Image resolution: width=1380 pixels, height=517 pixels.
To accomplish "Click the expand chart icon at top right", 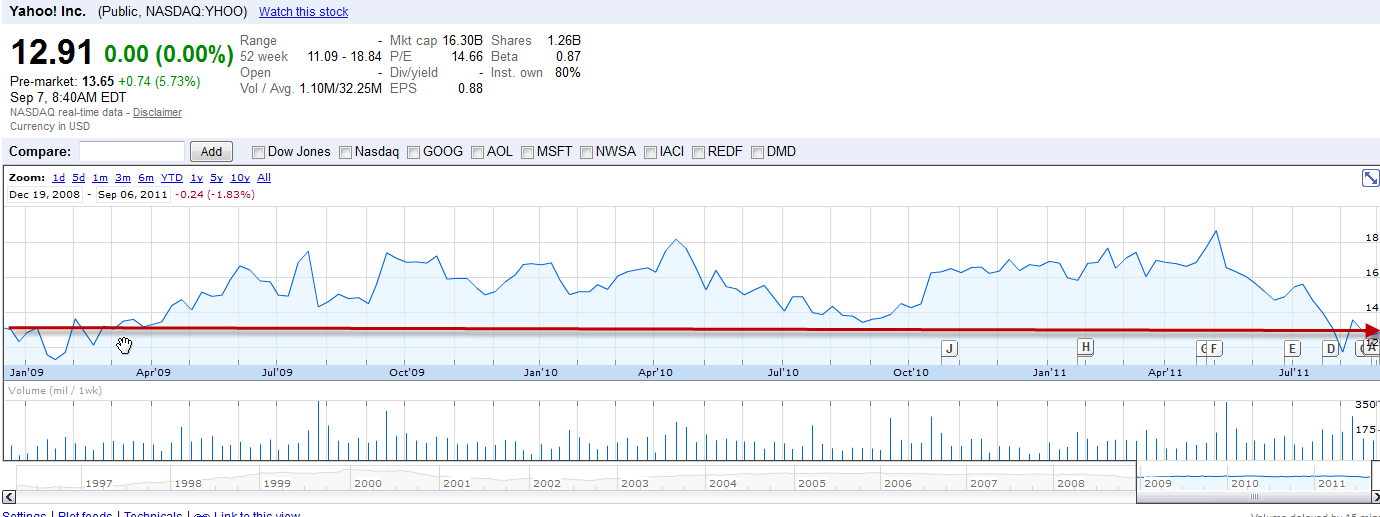I will point(1370,178).
